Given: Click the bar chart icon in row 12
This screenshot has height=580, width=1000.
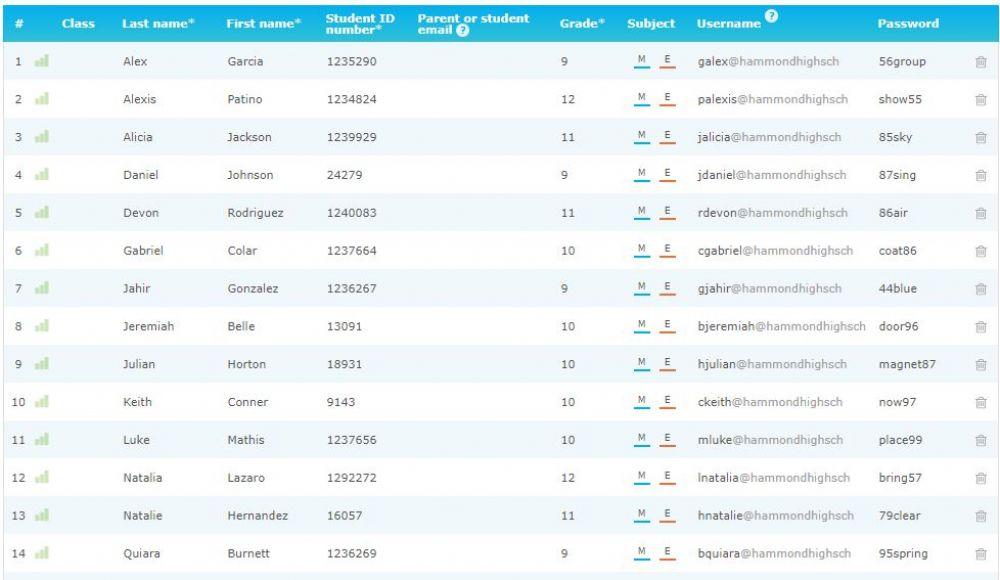Looking at the screenshot, I should (41, 478).
